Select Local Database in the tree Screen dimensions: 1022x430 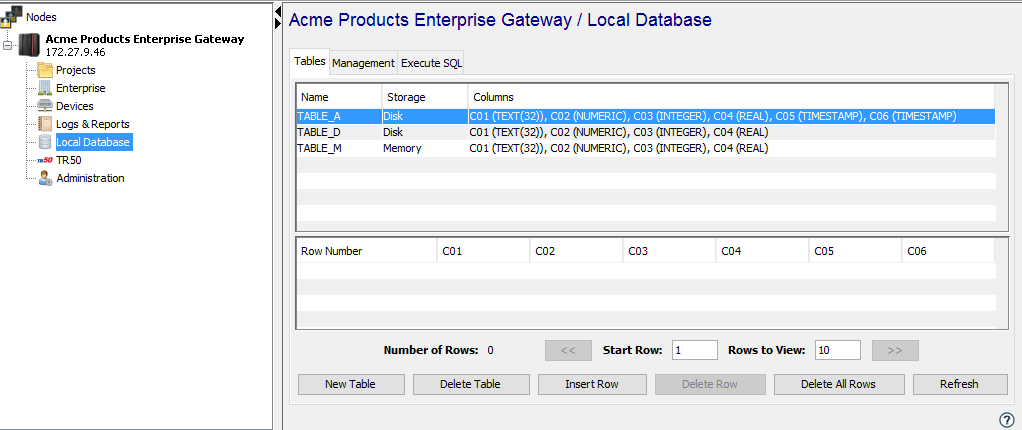pos(93,142)
